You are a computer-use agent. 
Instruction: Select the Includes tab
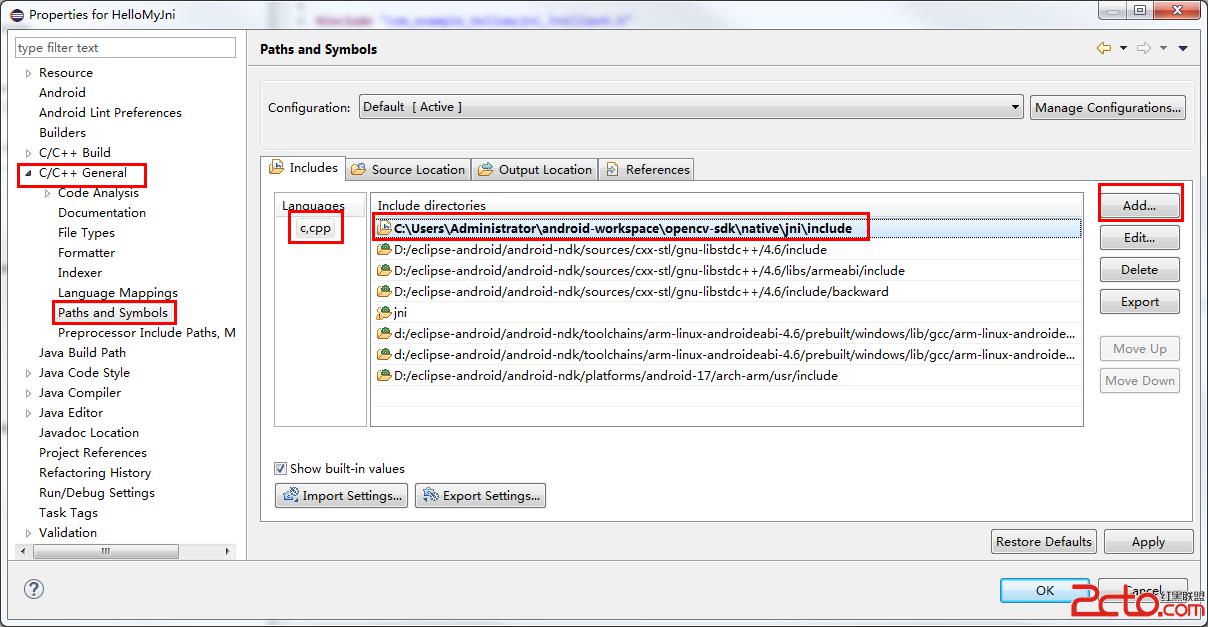(x=303, y=168)
